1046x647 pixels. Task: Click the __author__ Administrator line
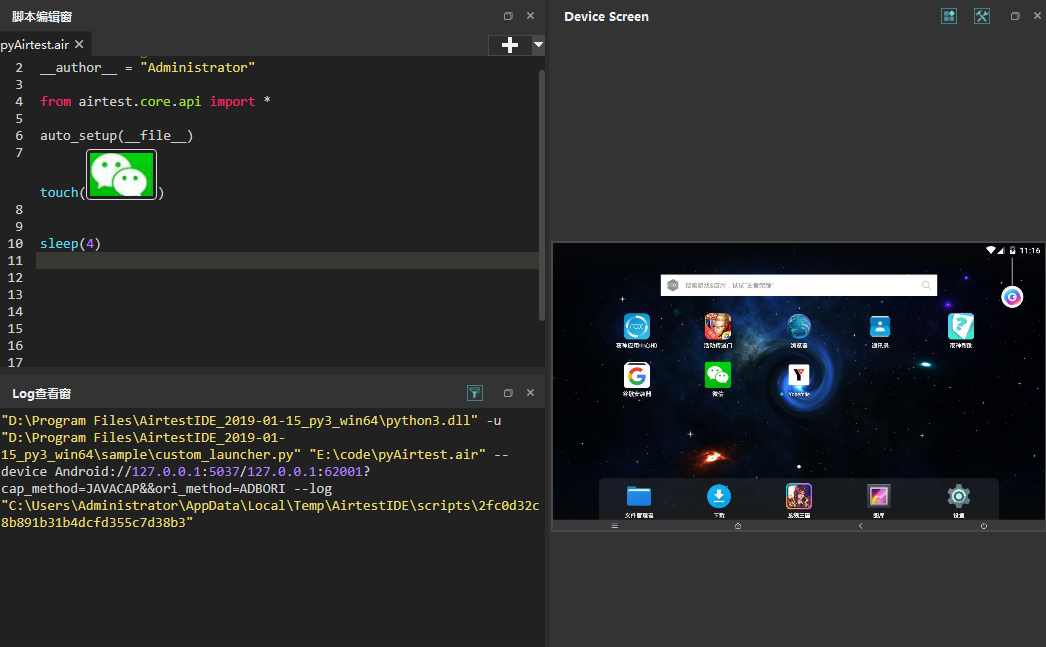[147, 67]
